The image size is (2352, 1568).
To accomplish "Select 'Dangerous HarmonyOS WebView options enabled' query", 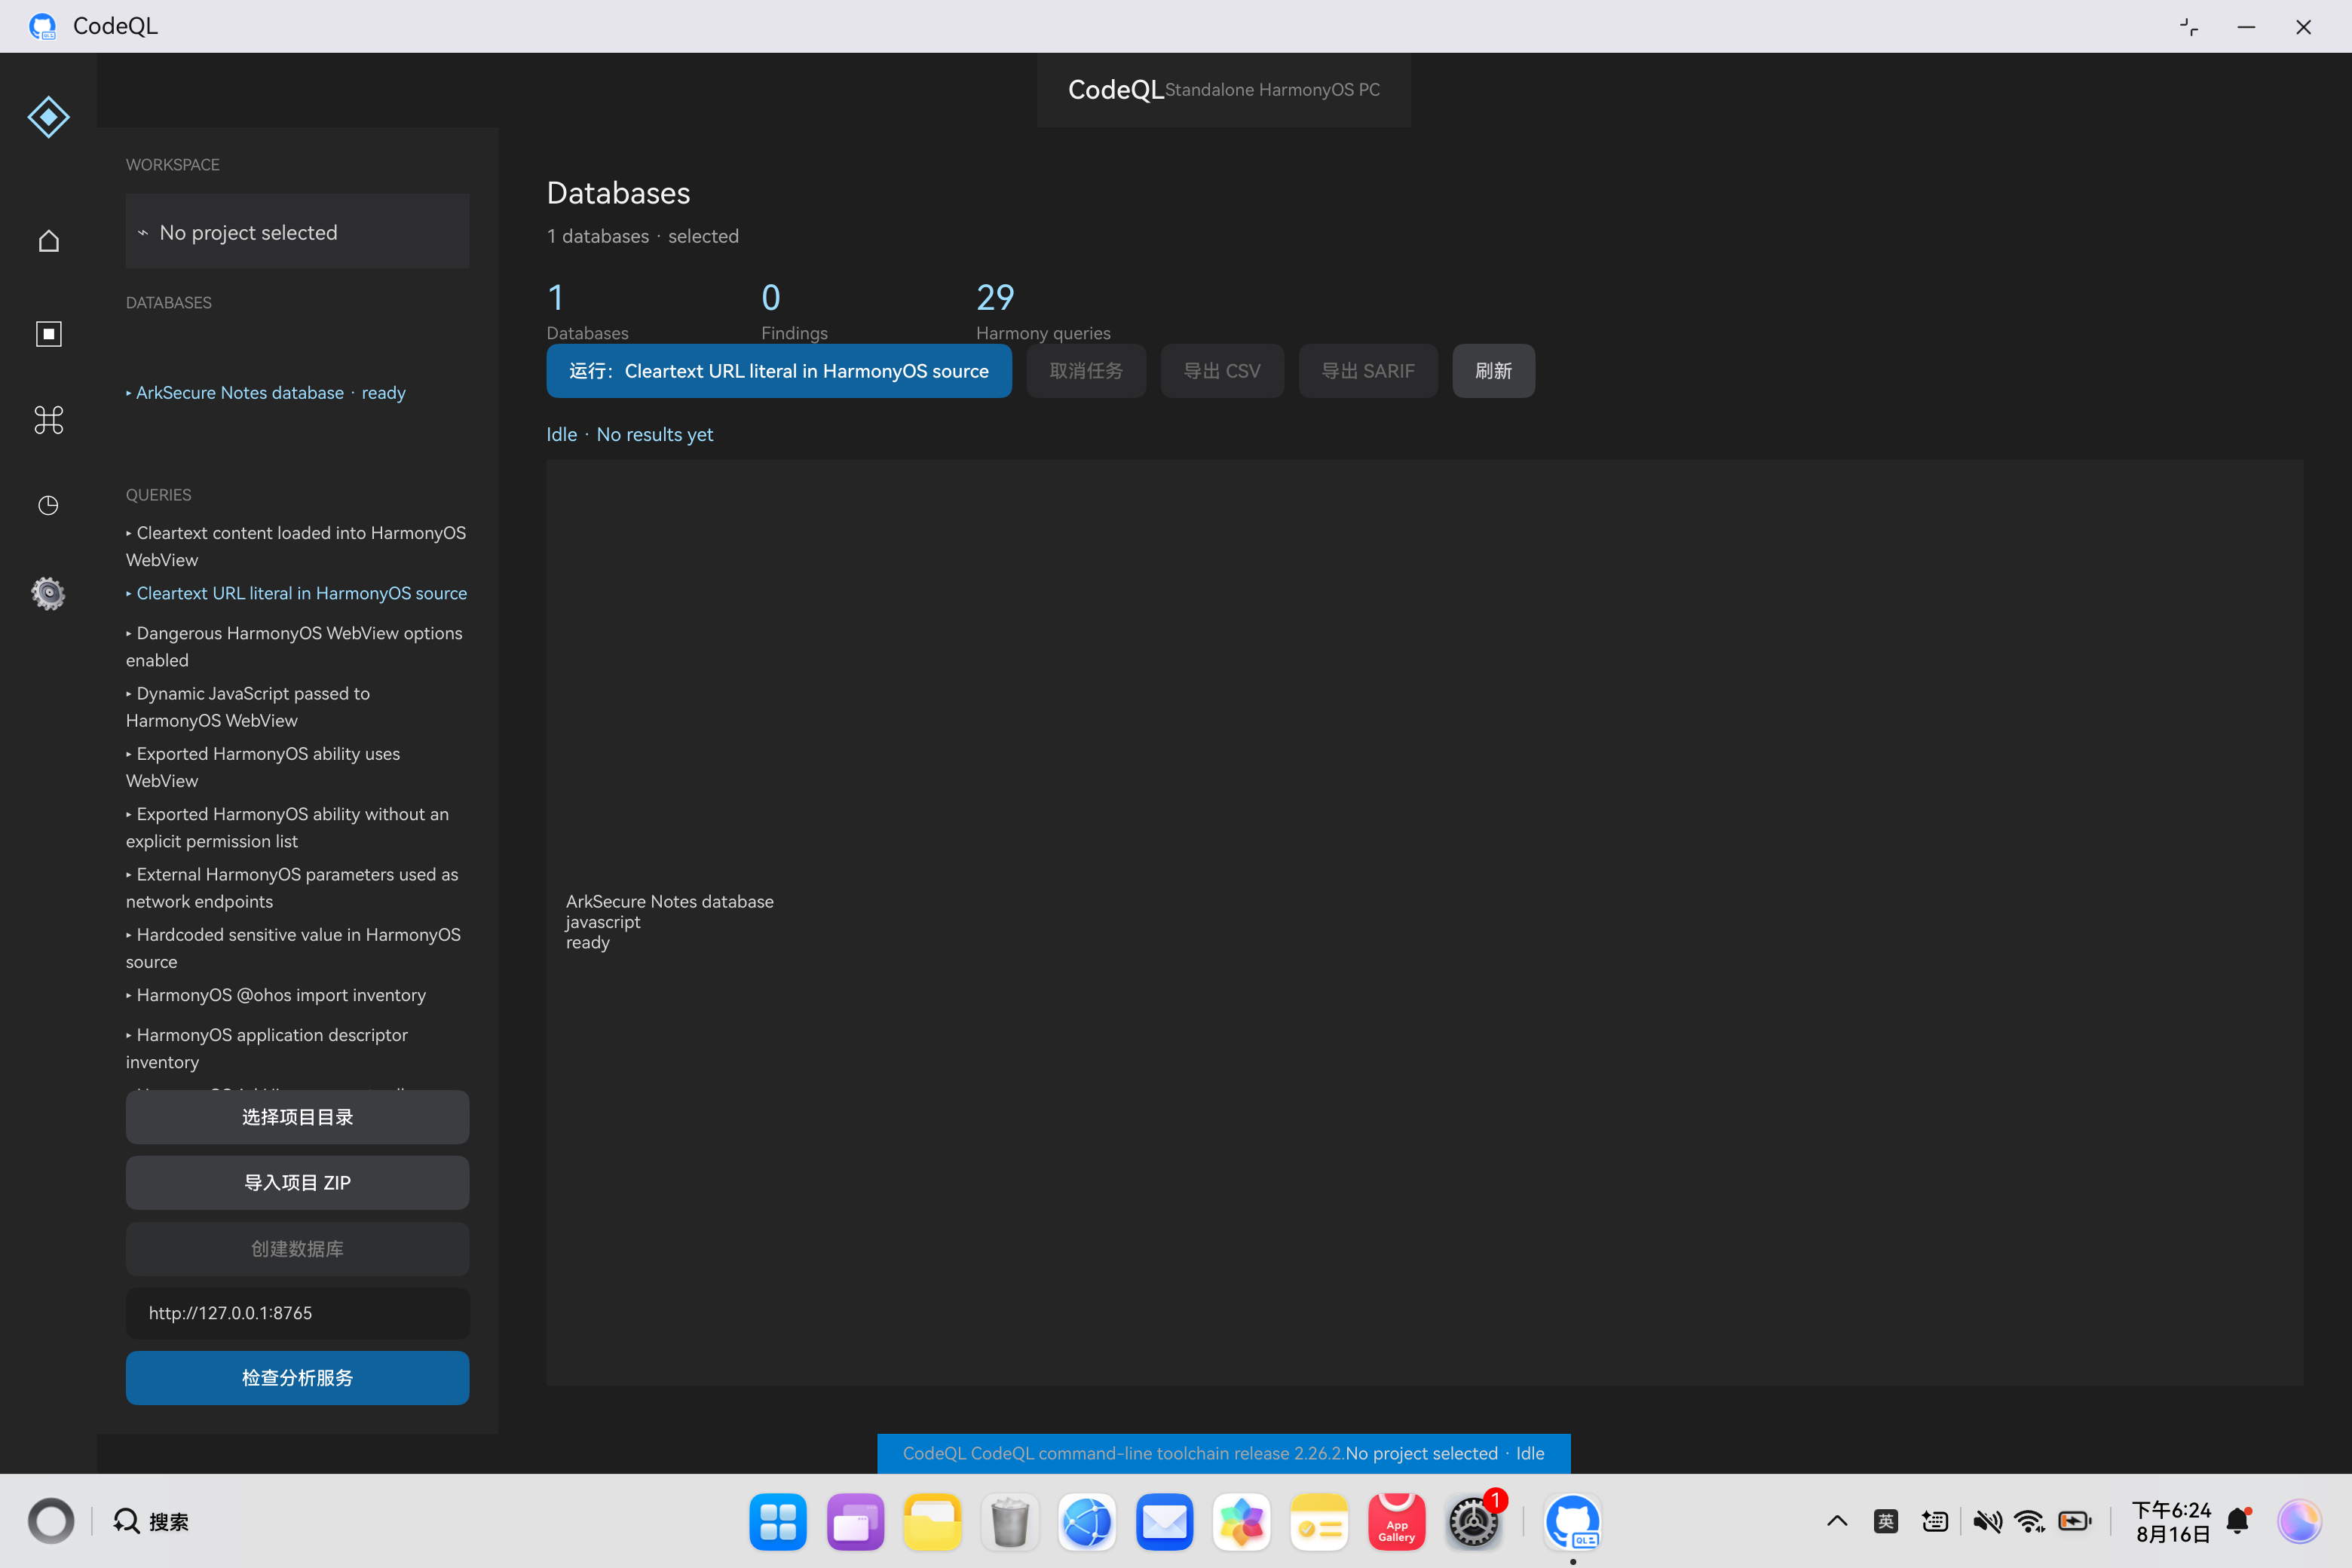I will (295, 647).
